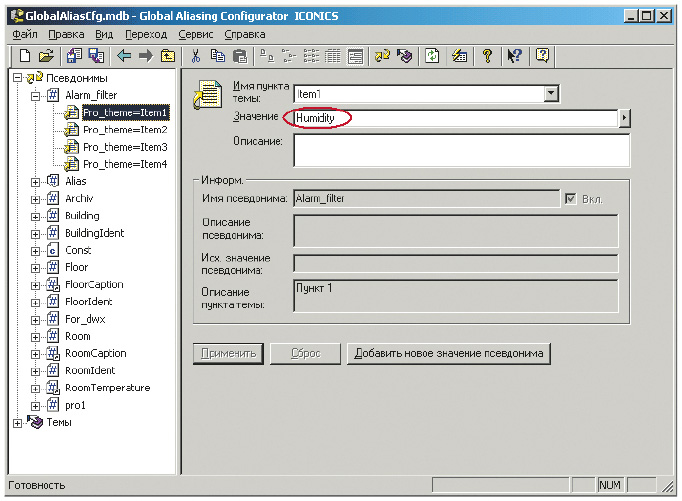Viewport: 682px width, 501px height.
Task: Expand the Темы tree node
Action: (17, 423)
